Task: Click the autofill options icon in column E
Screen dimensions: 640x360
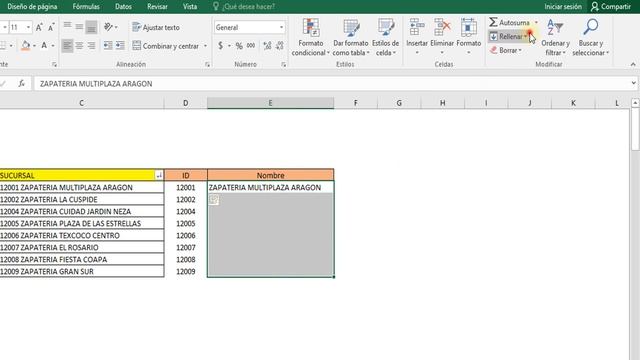Action: click(214, 200)
